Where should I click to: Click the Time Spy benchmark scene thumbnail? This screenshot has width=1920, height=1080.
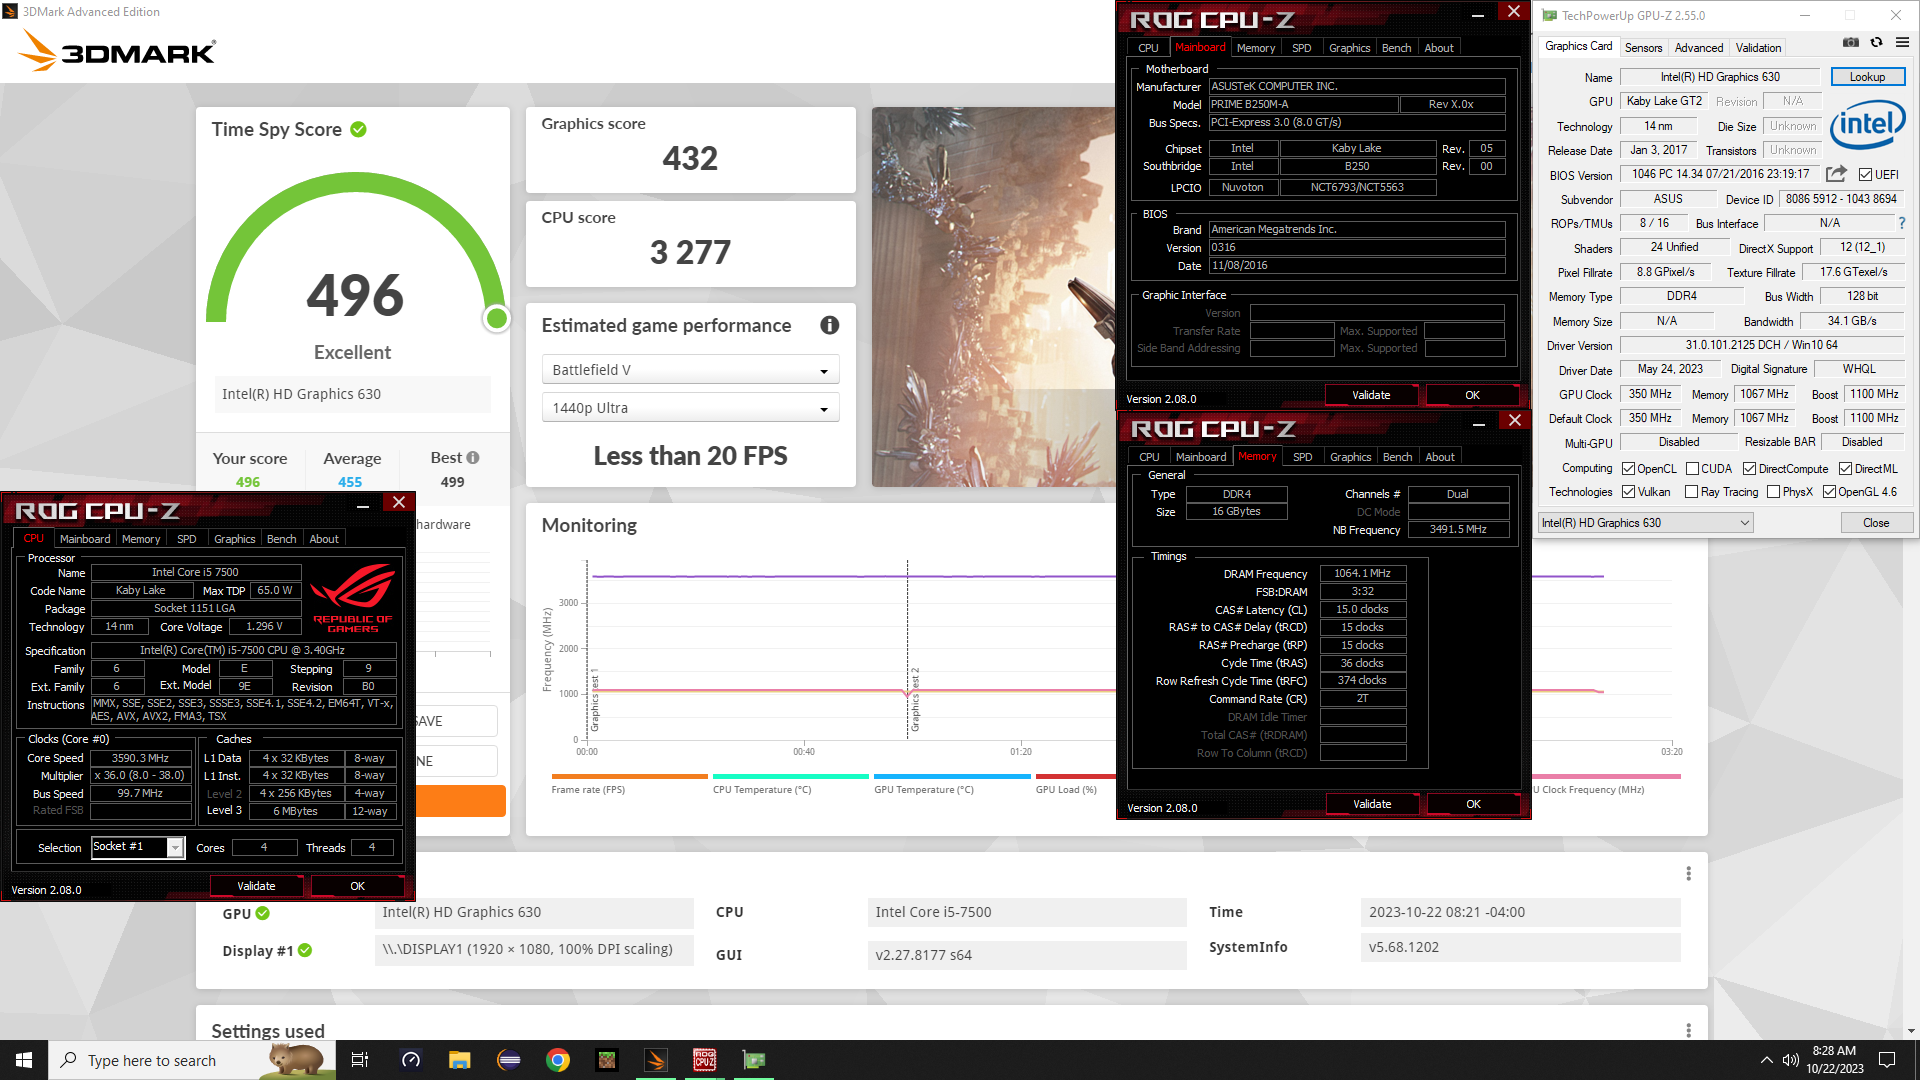[993, 297]
